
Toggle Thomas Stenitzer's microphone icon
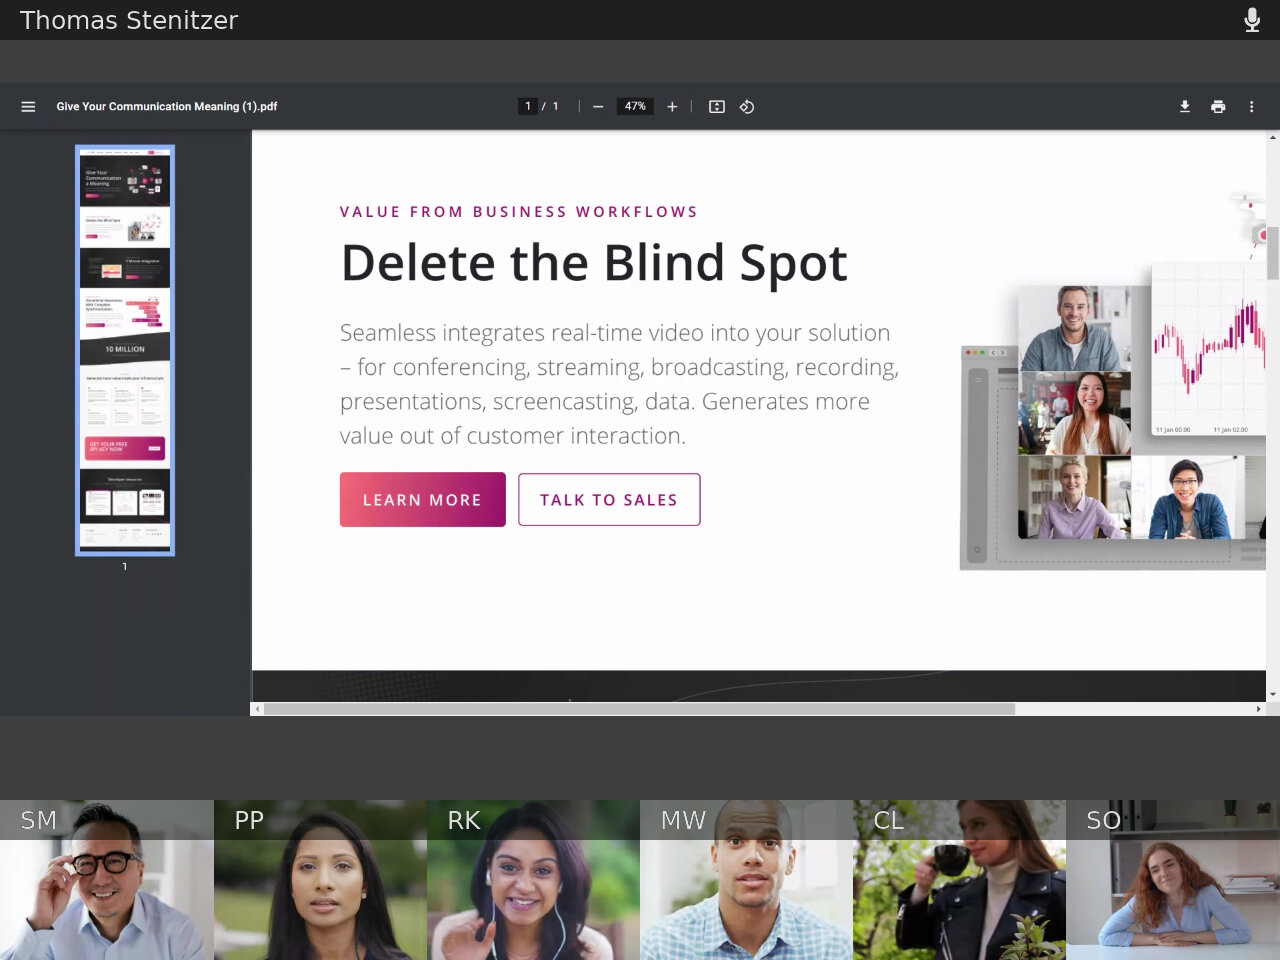1252,20
